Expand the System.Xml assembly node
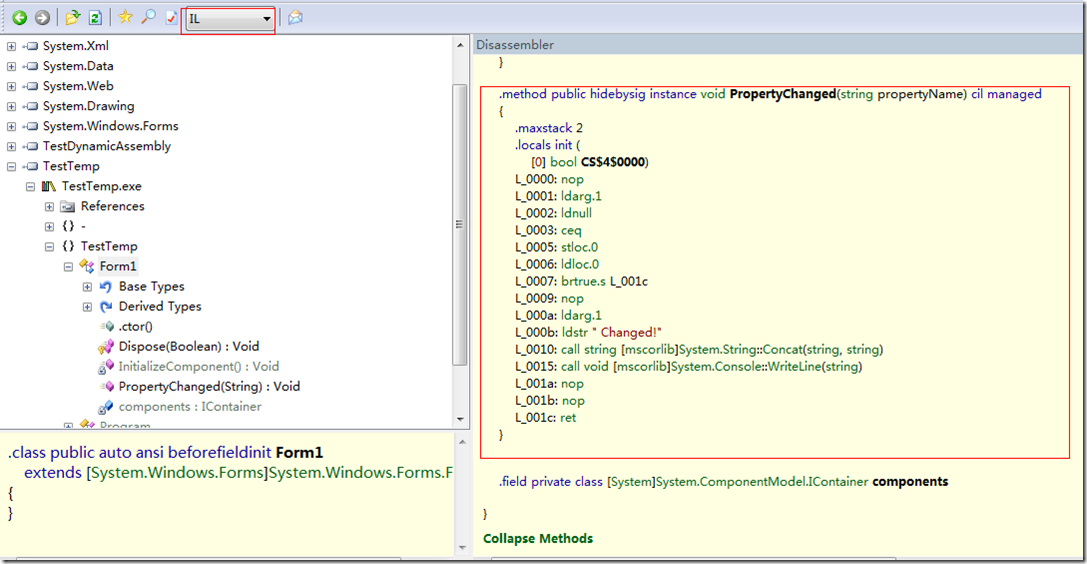The width and height of the screenshot is (1087, 564). click(11, 46)
